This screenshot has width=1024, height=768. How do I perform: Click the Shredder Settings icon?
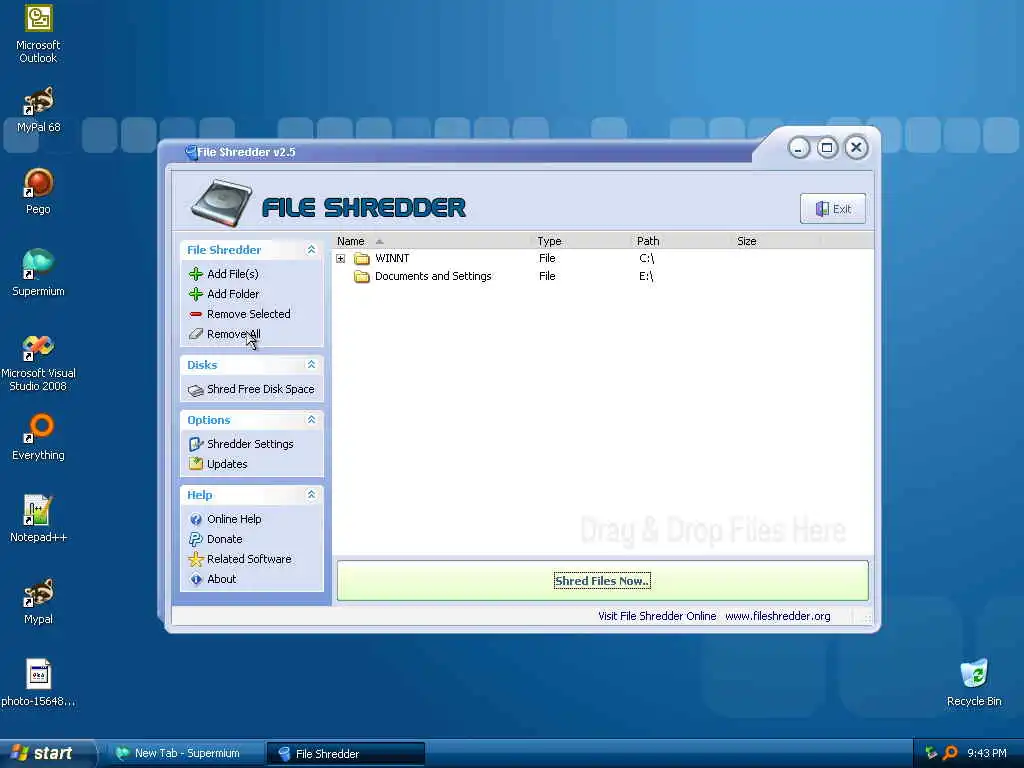click(195, 444)
